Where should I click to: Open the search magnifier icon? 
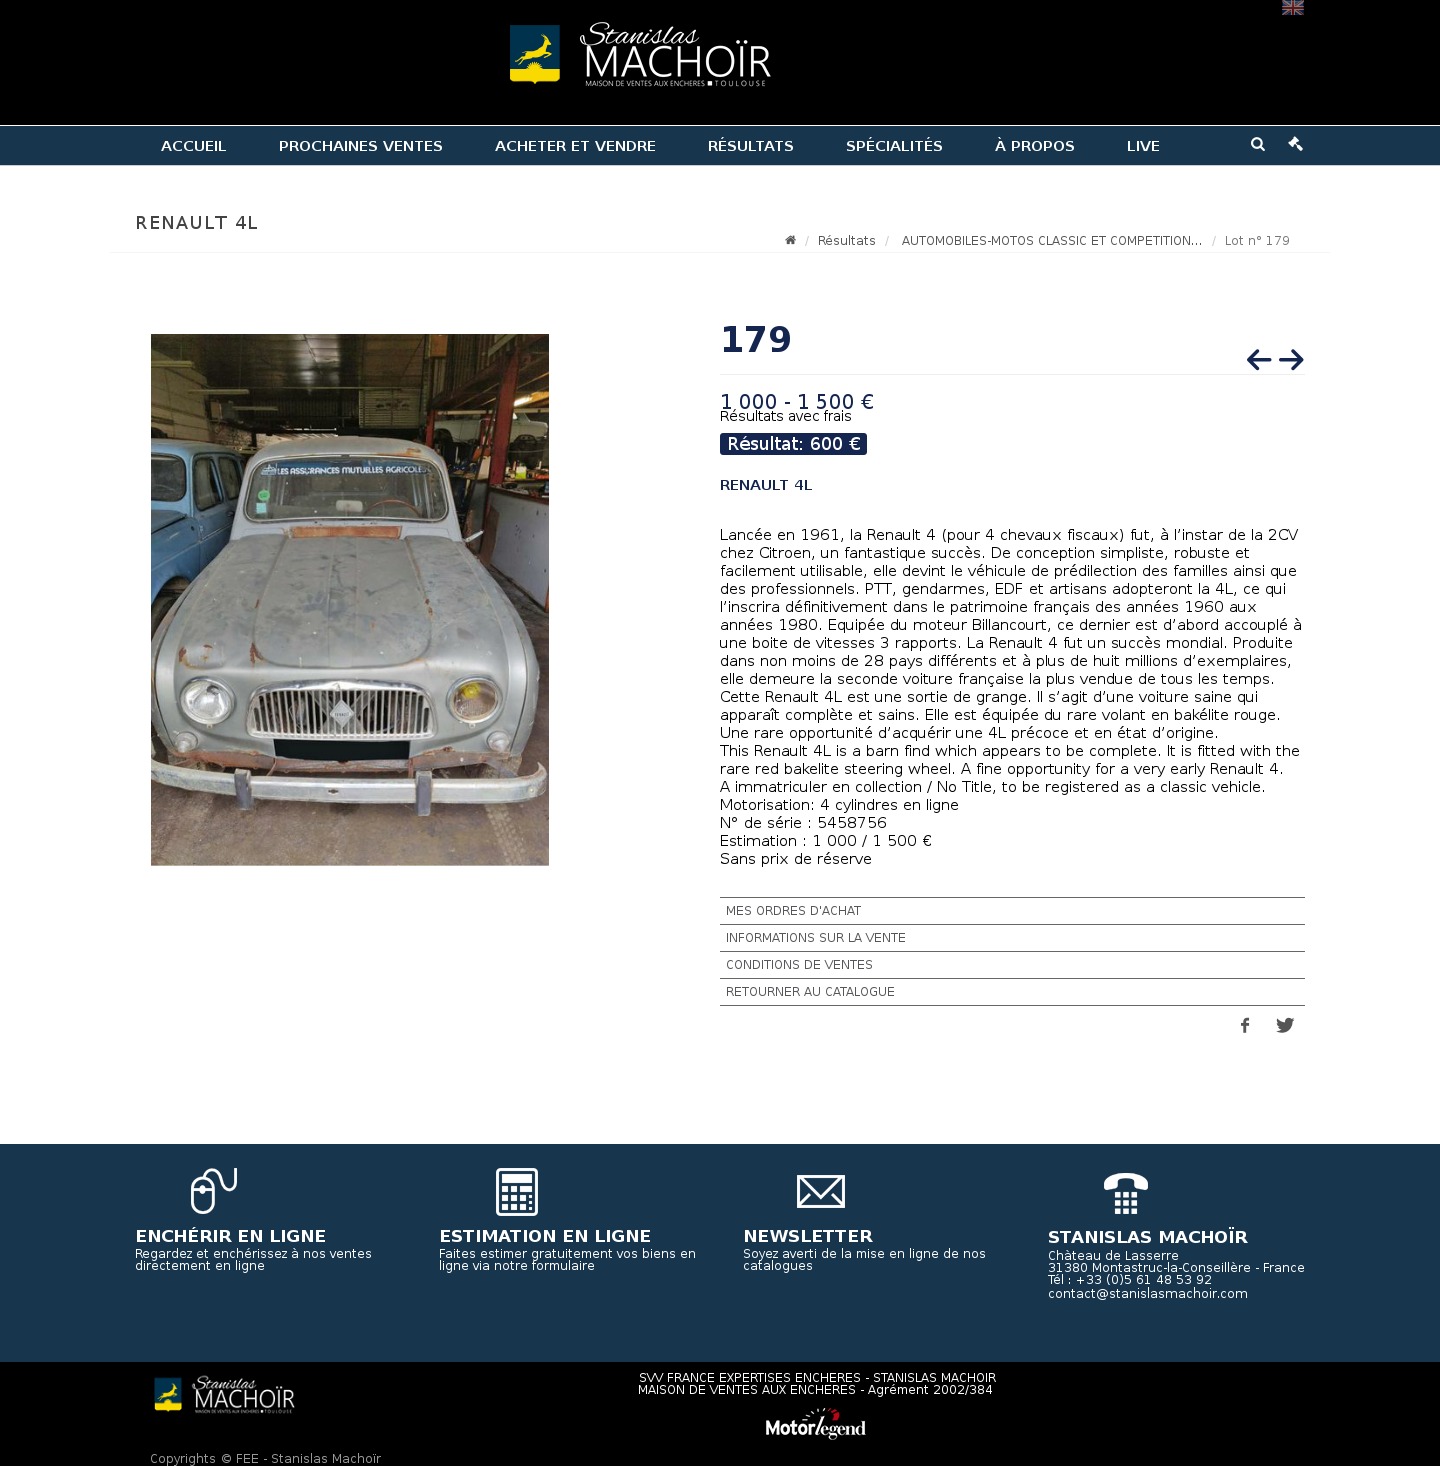pos(1258,144)
